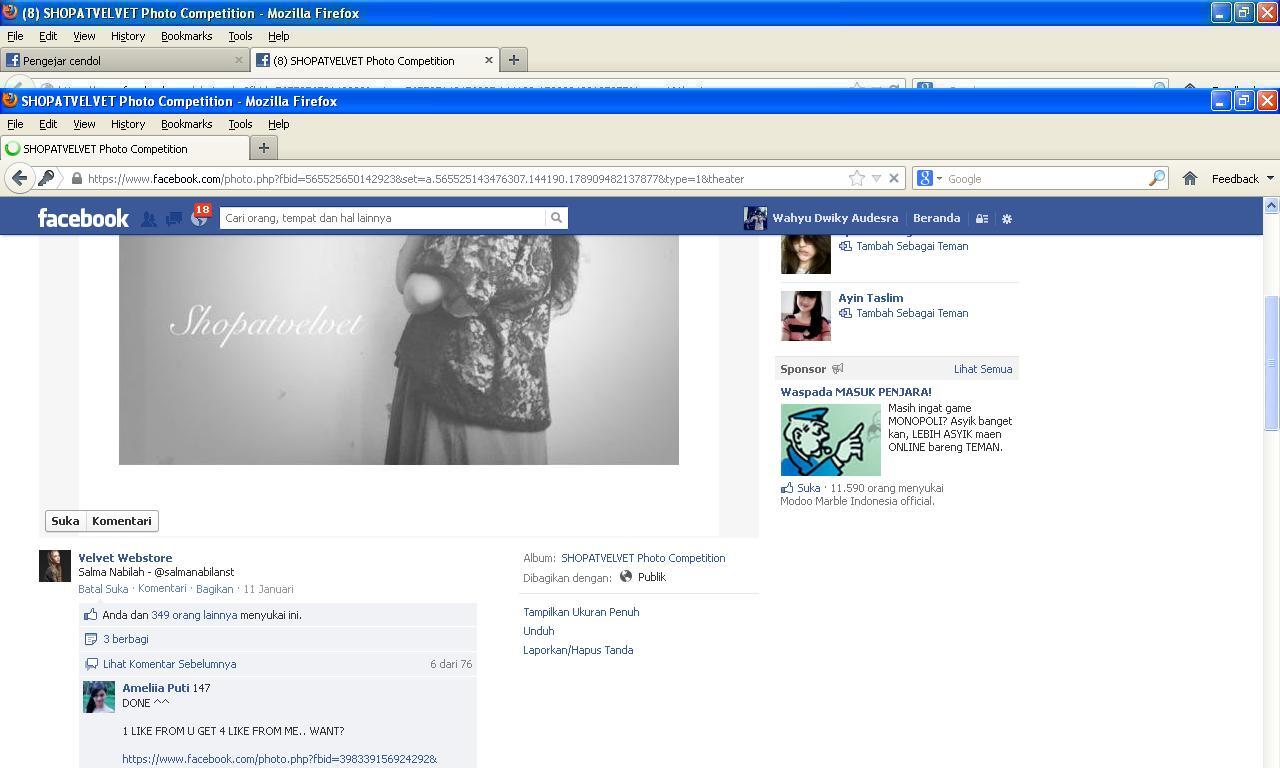Click 'Lihat Semua' in the Sponsor section
This screenshot has width=1280, height=768.
click(x=983, y=369)
